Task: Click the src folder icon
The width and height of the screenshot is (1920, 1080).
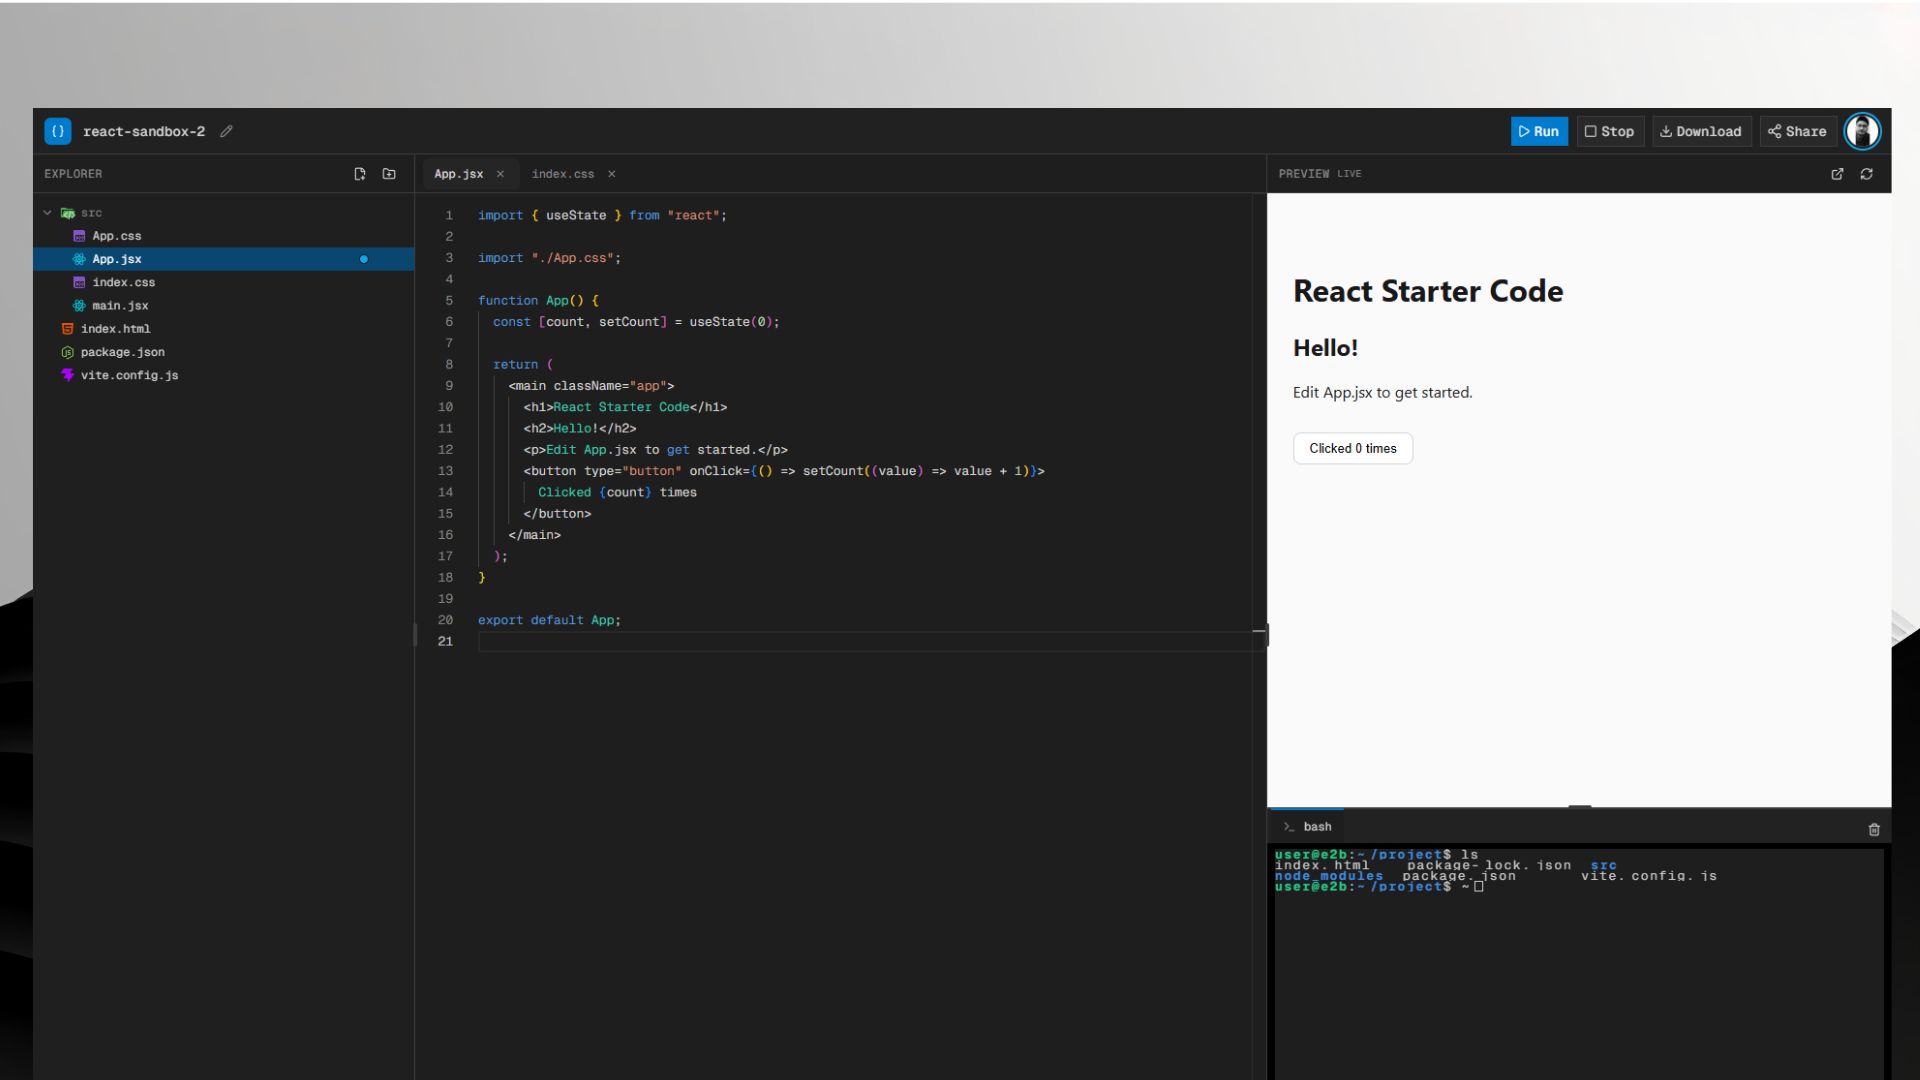Action: point(67,213)
